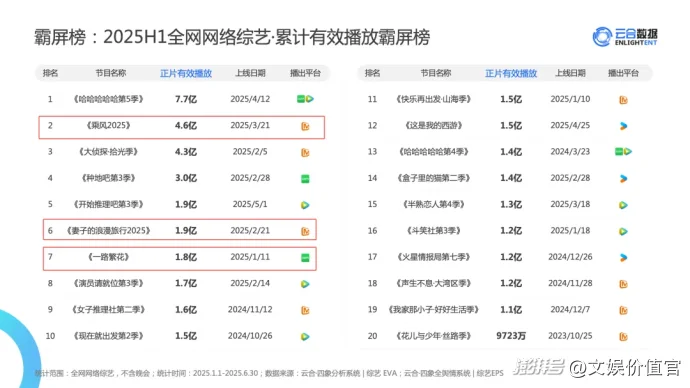
Task: Click the show name 《哈哈哈哈哈第5季》
Action: (108, 99)
